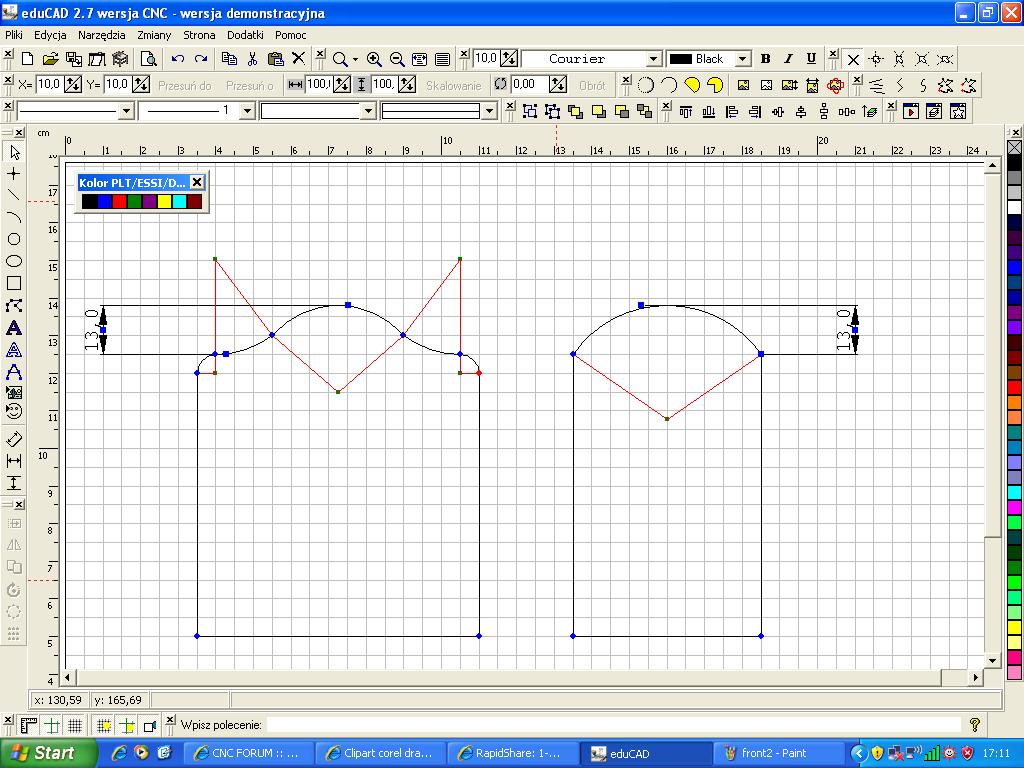Open the Zmiany menu
Image resolution: width=1024 pixels, height=768 pixels.
coord(154,35)
